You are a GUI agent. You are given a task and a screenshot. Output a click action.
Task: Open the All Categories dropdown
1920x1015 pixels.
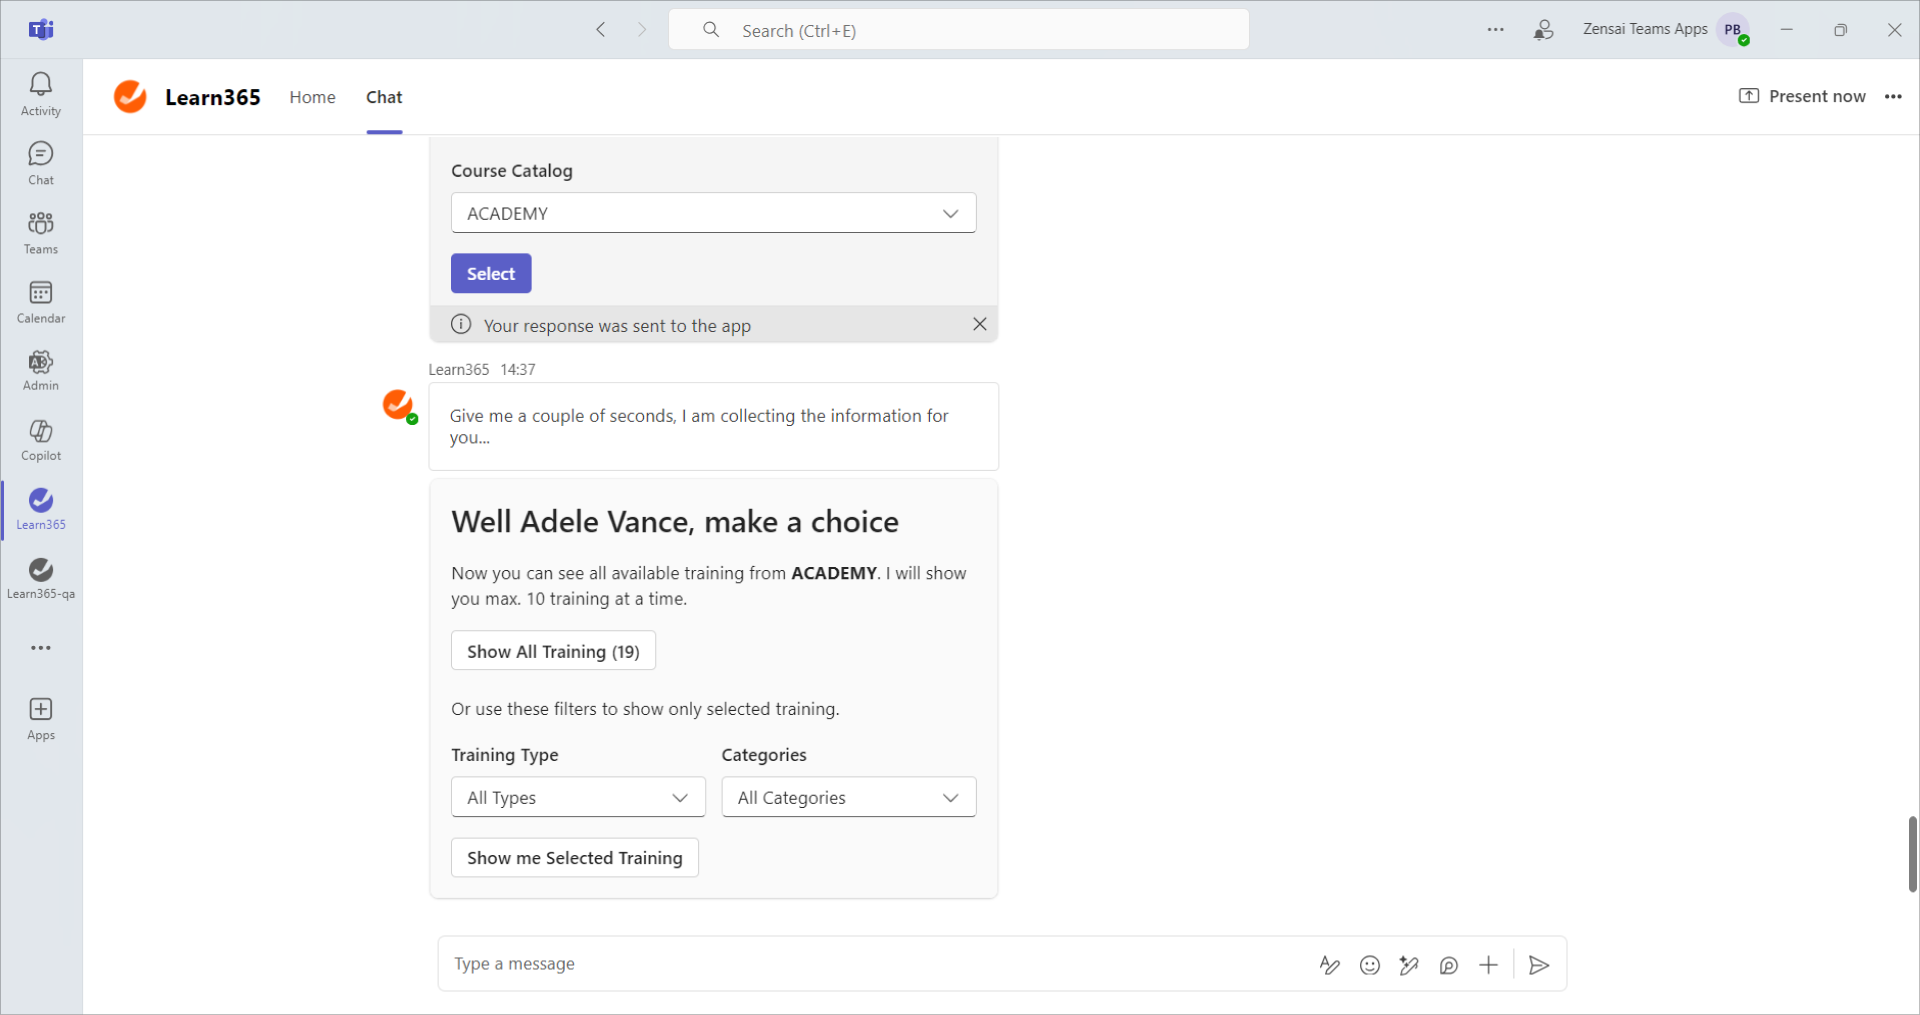tap(848, 797)
